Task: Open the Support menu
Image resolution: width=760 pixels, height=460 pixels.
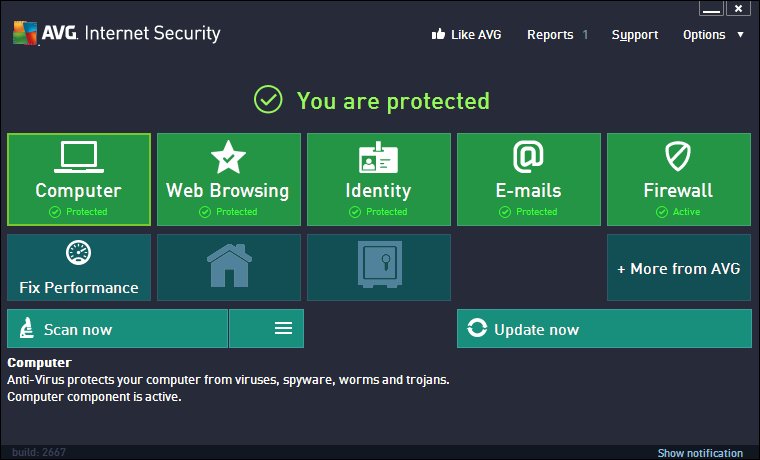Action: point(635,35)
